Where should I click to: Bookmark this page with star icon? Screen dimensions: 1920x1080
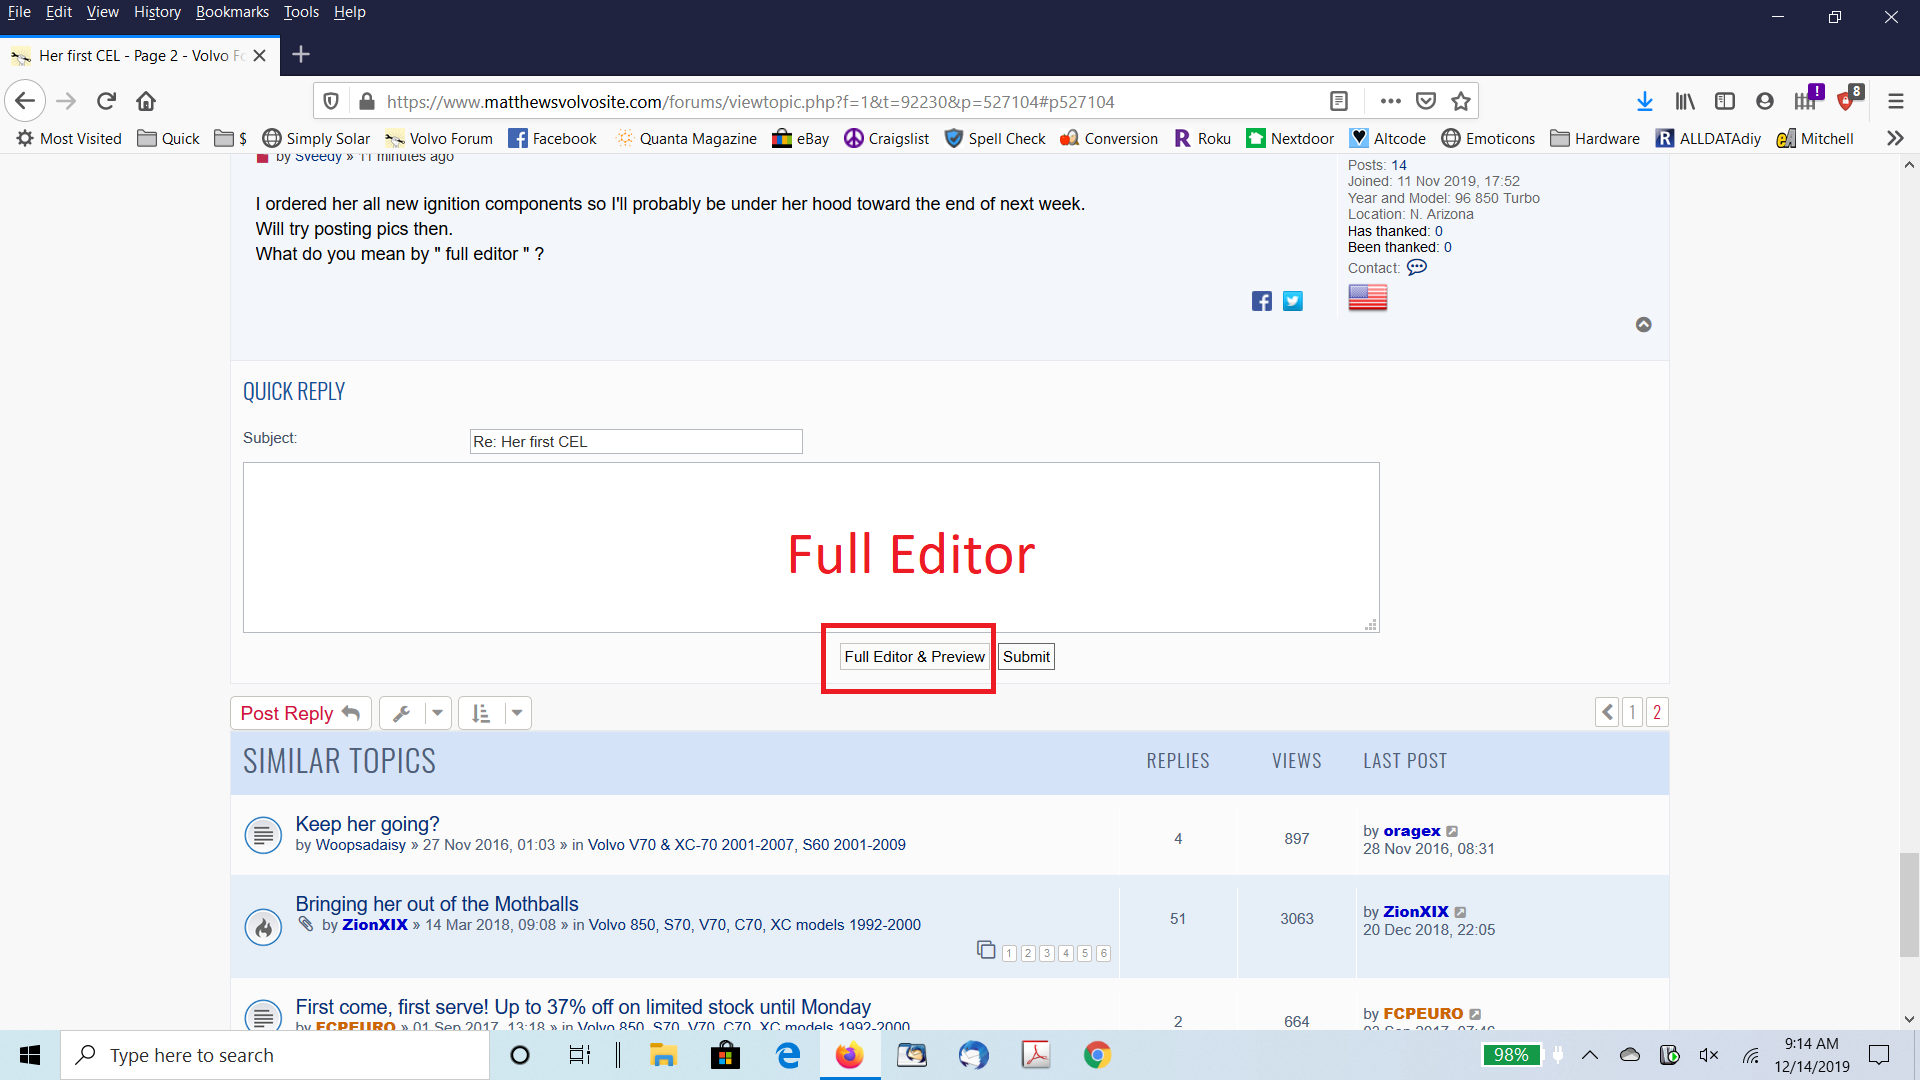1461,101
